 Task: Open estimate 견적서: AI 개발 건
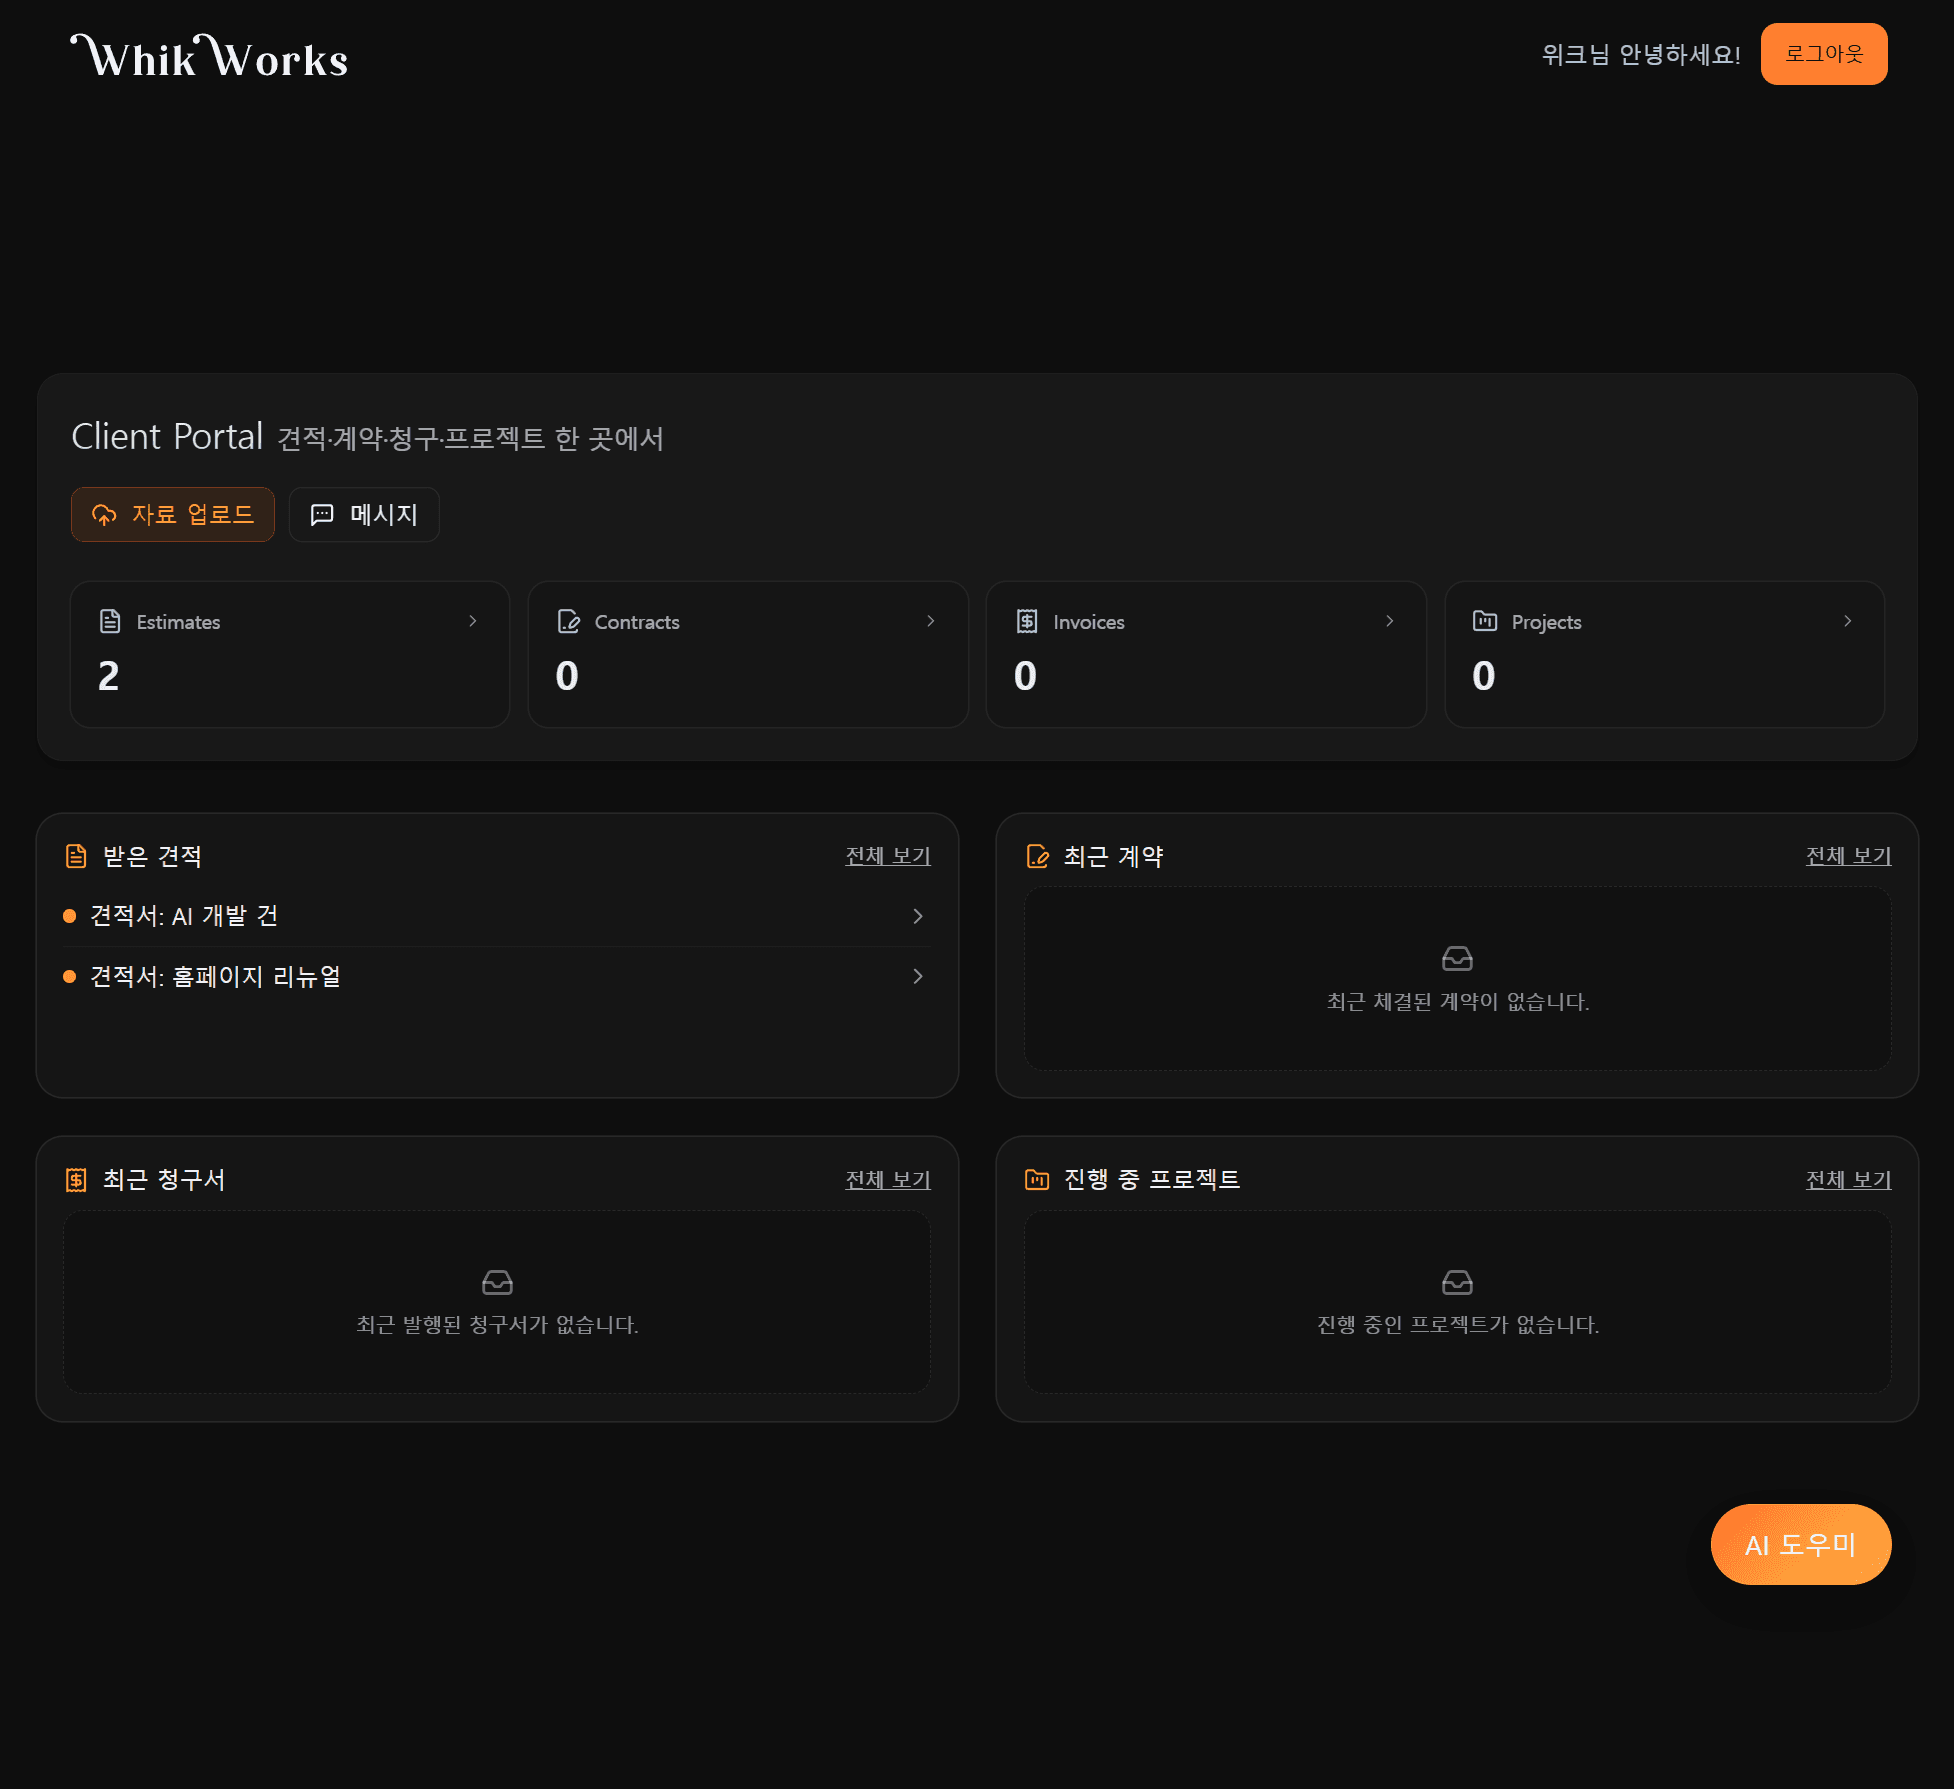(x=184, y=916)
